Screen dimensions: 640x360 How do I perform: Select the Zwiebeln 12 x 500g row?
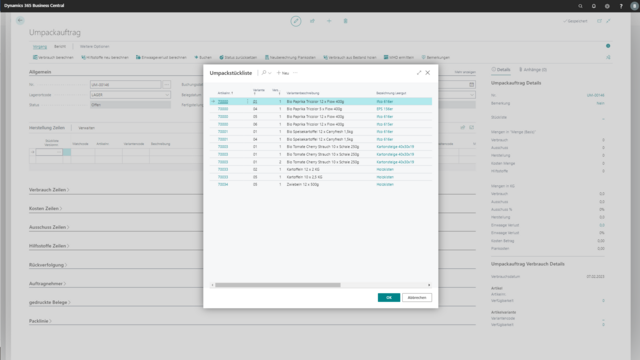(x=321, y=184)
